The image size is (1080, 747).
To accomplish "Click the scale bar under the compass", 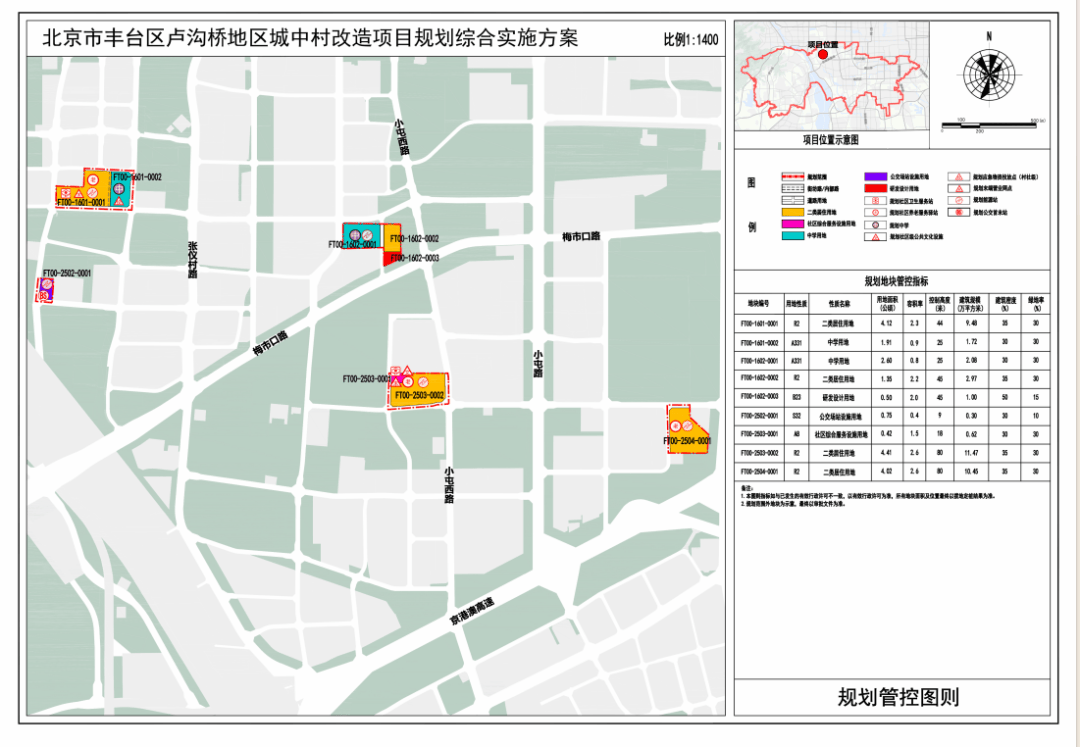I will (988, 125).
